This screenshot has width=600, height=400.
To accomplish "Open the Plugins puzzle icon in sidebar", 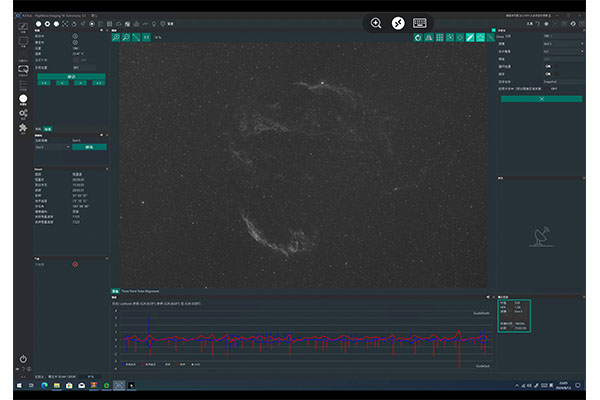I will pyautogui.click(x=23, y=128).
